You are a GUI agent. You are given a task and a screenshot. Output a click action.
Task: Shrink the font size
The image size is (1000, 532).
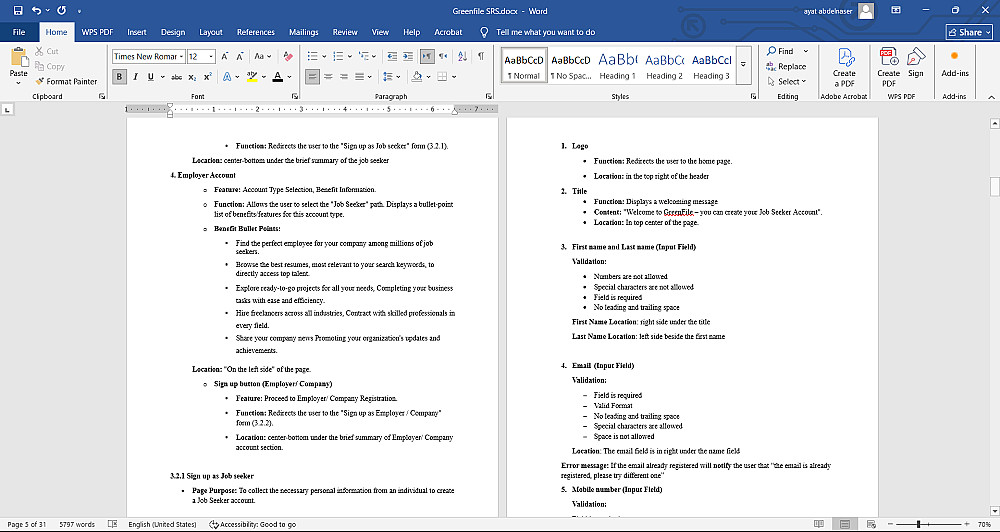pos(240,56)
